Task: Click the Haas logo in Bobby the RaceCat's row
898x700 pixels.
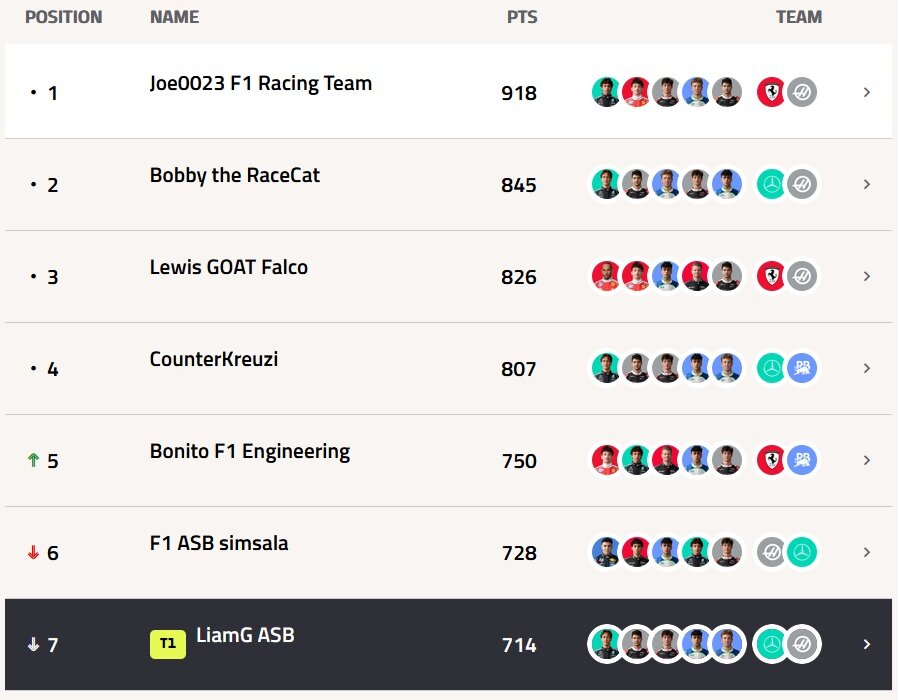Action: (x=802, y=185)
